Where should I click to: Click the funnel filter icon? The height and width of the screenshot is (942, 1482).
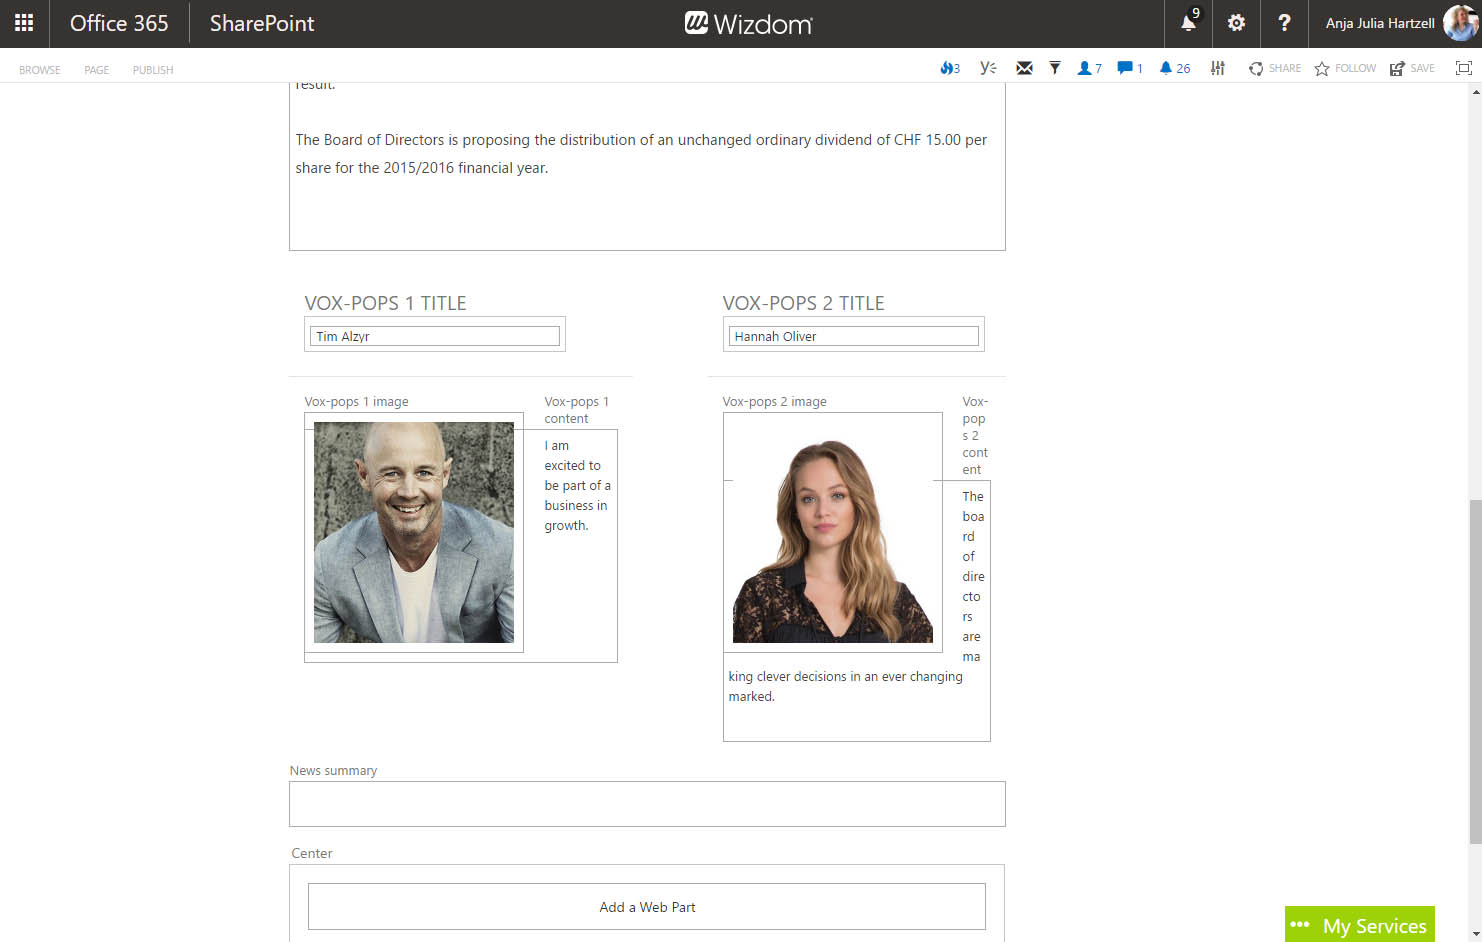[x=1054, y=68]
